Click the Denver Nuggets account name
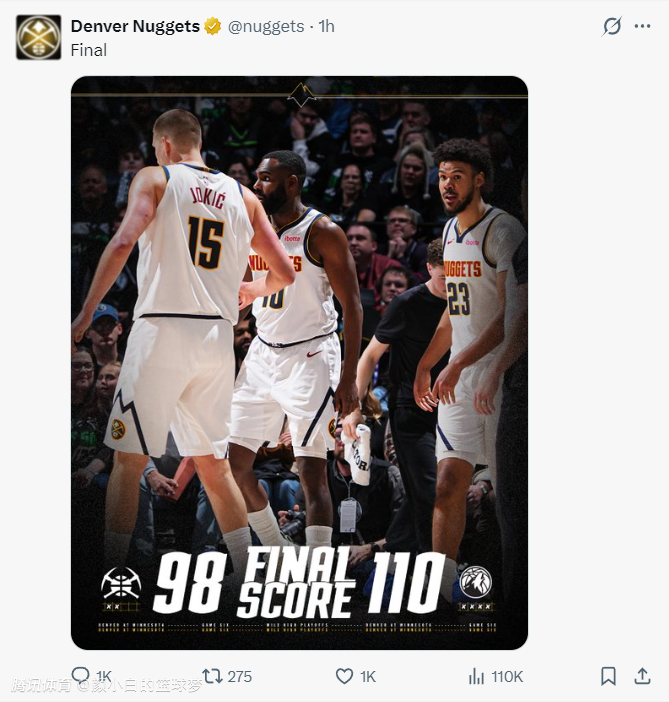Screen dimensions: 669x702 135,26
